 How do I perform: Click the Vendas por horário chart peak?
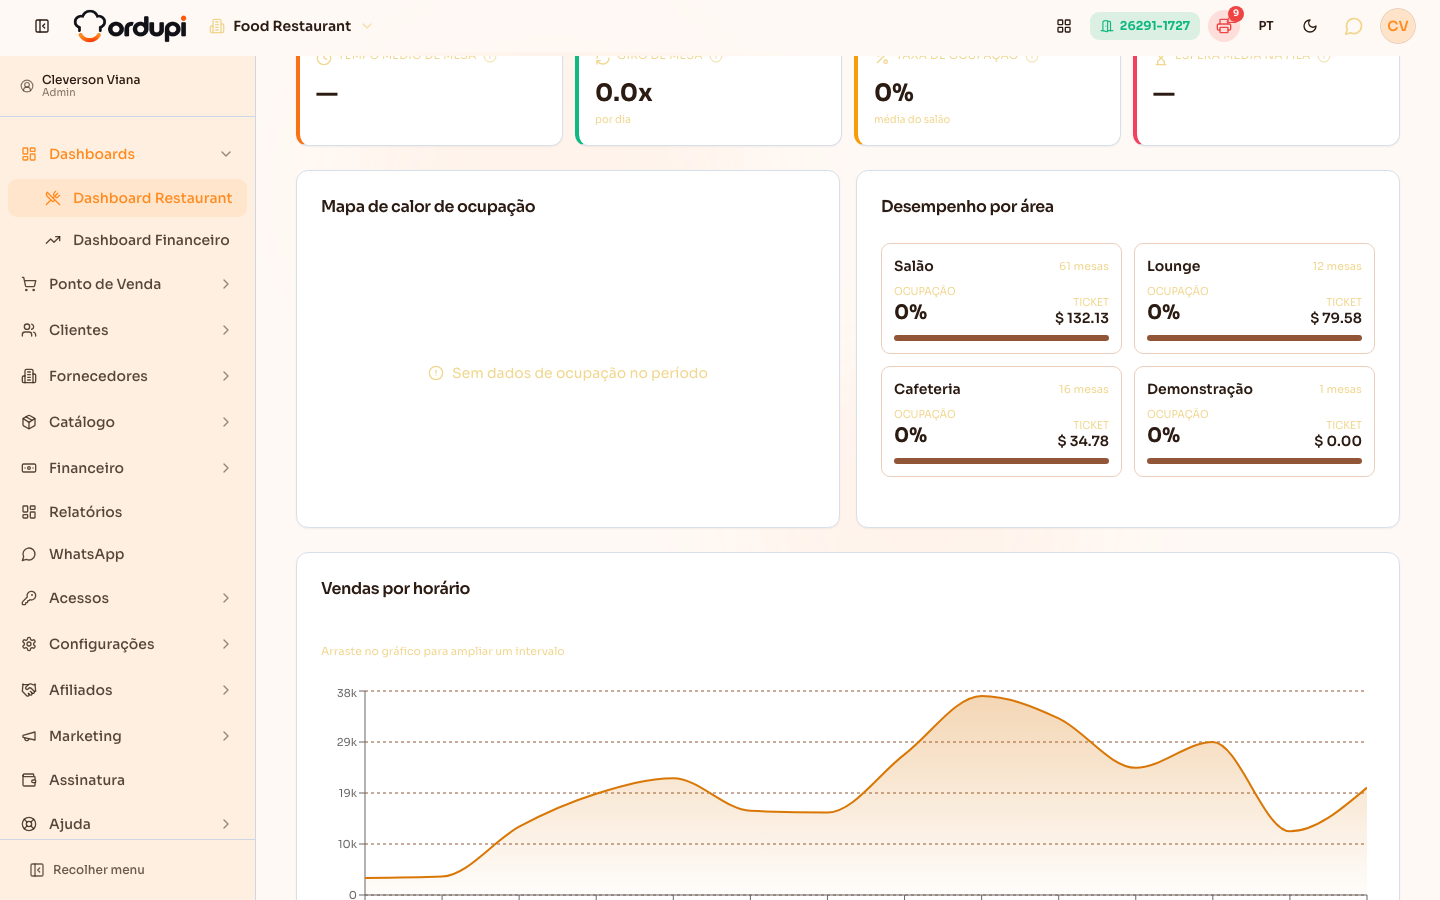pyautogui.click(x=983, y=696)
